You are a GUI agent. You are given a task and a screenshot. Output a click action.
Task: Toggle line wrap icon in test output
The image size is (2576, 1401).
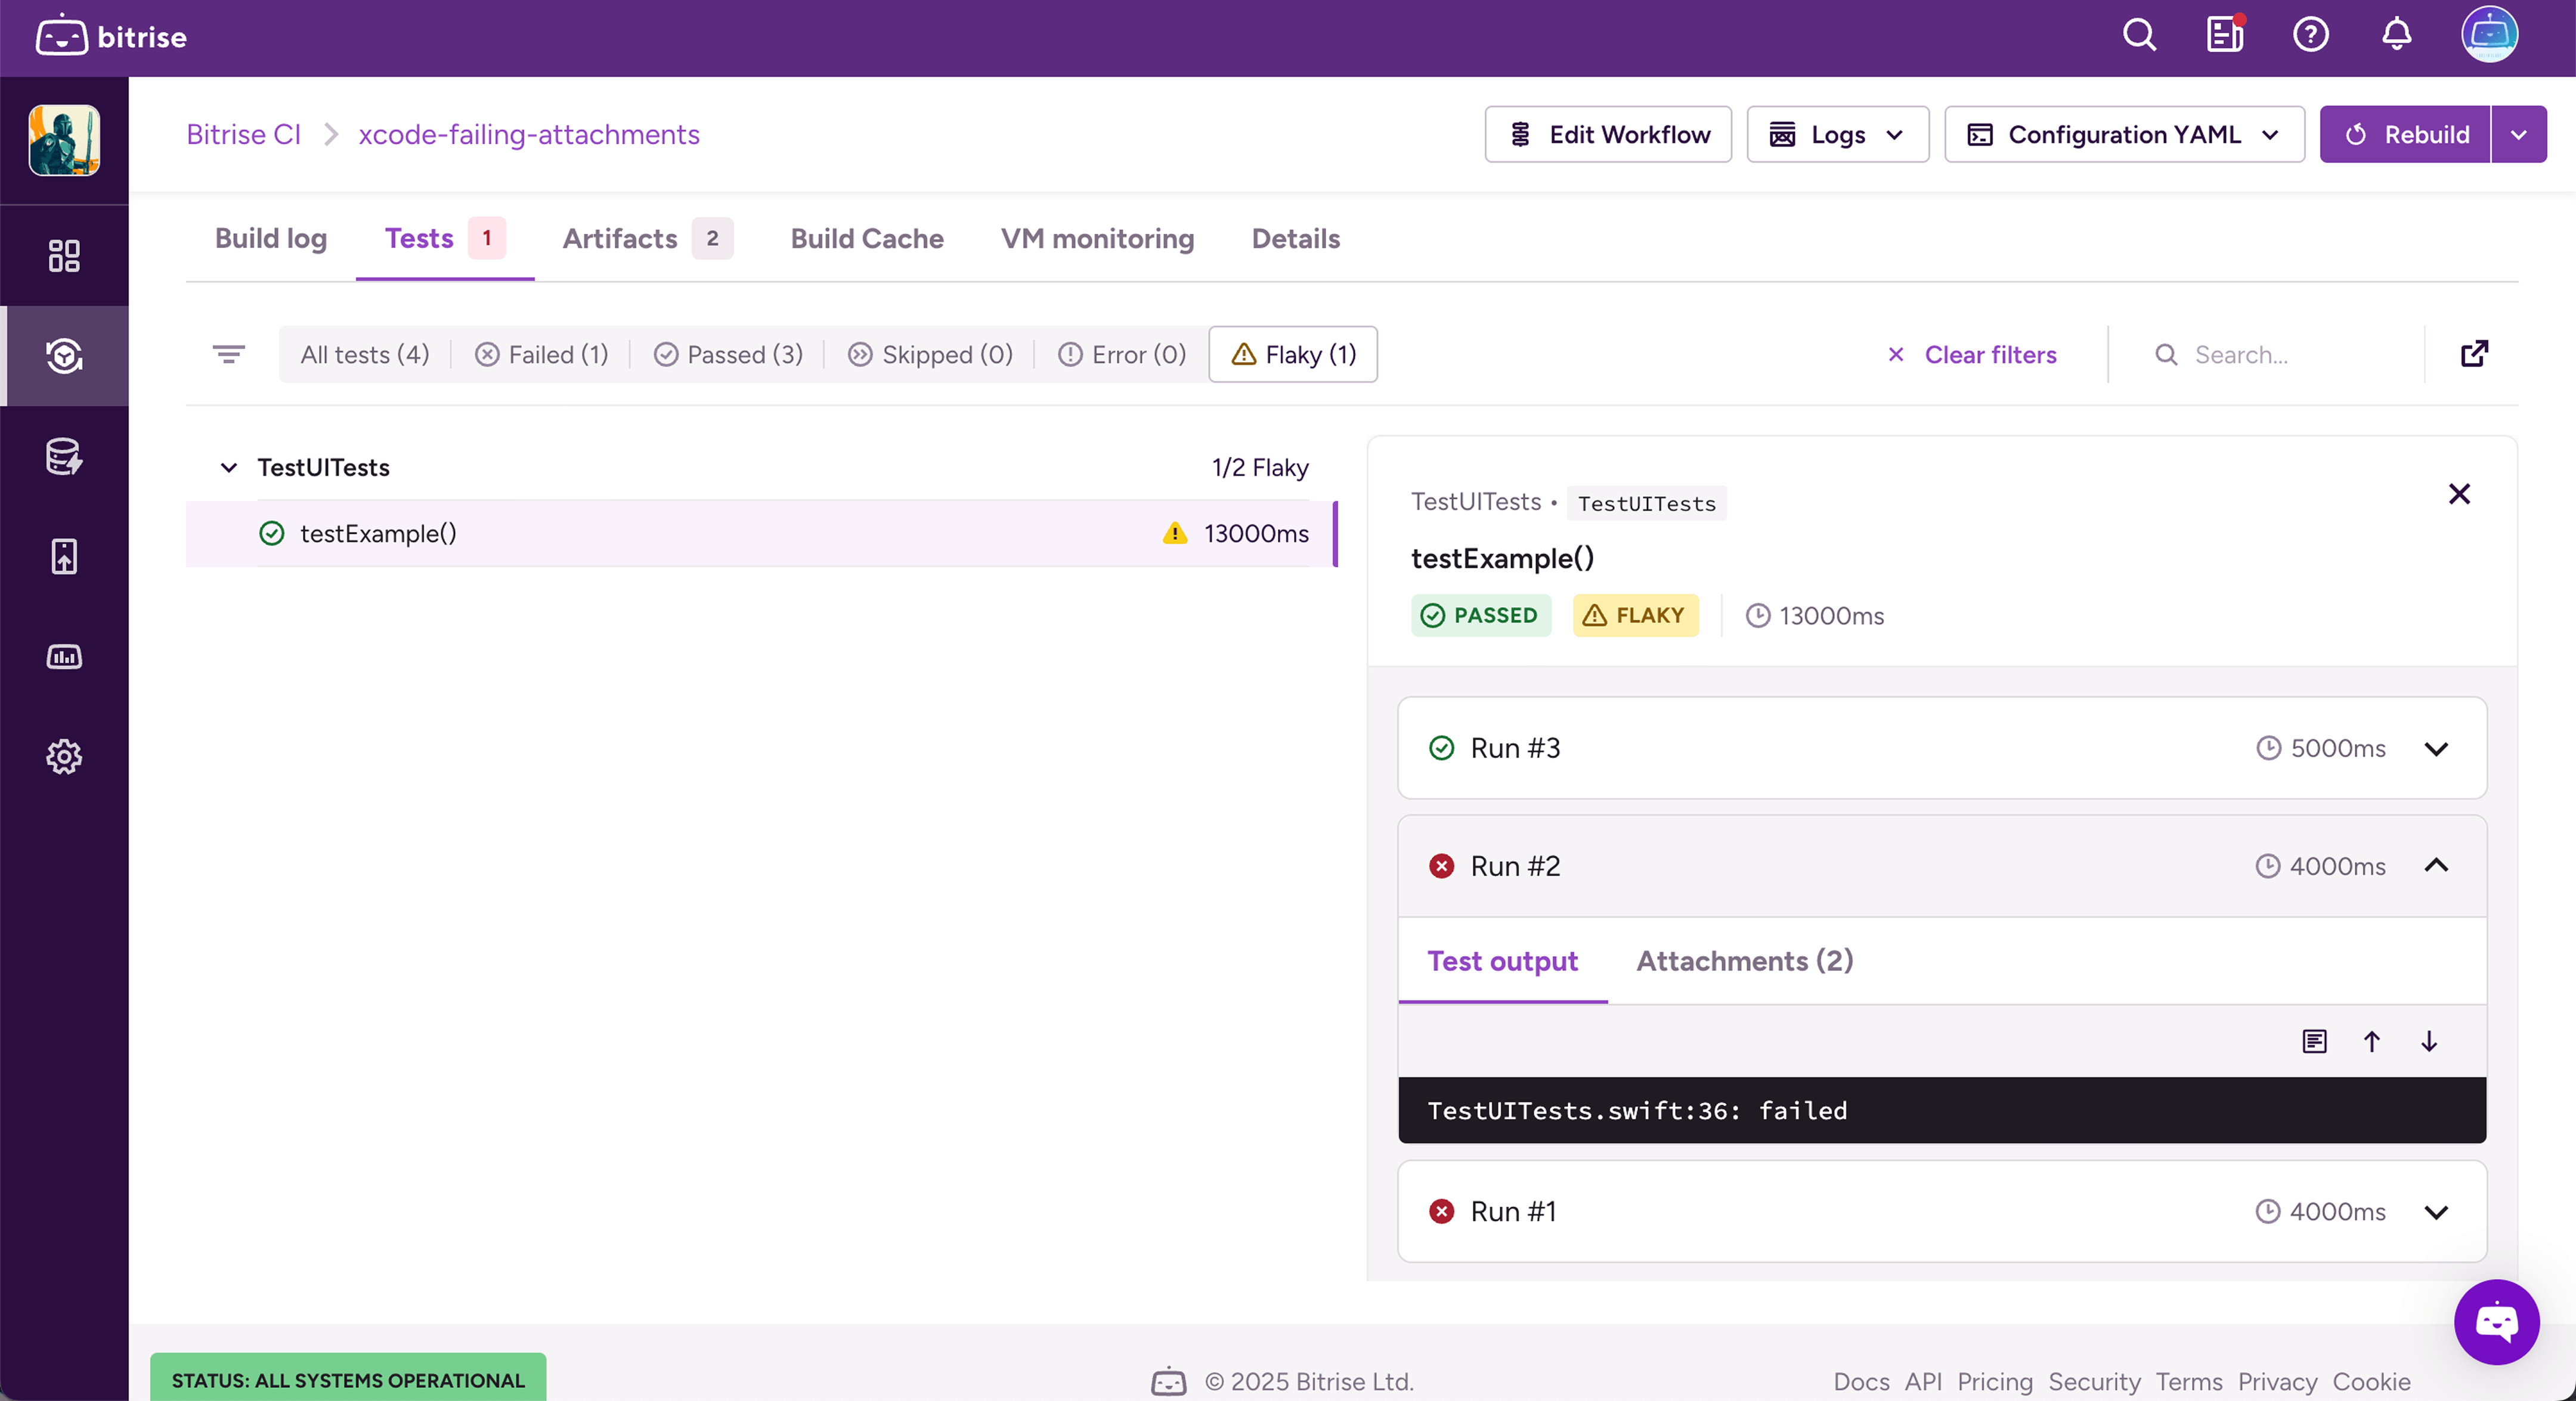[x=2314, y=1042]
